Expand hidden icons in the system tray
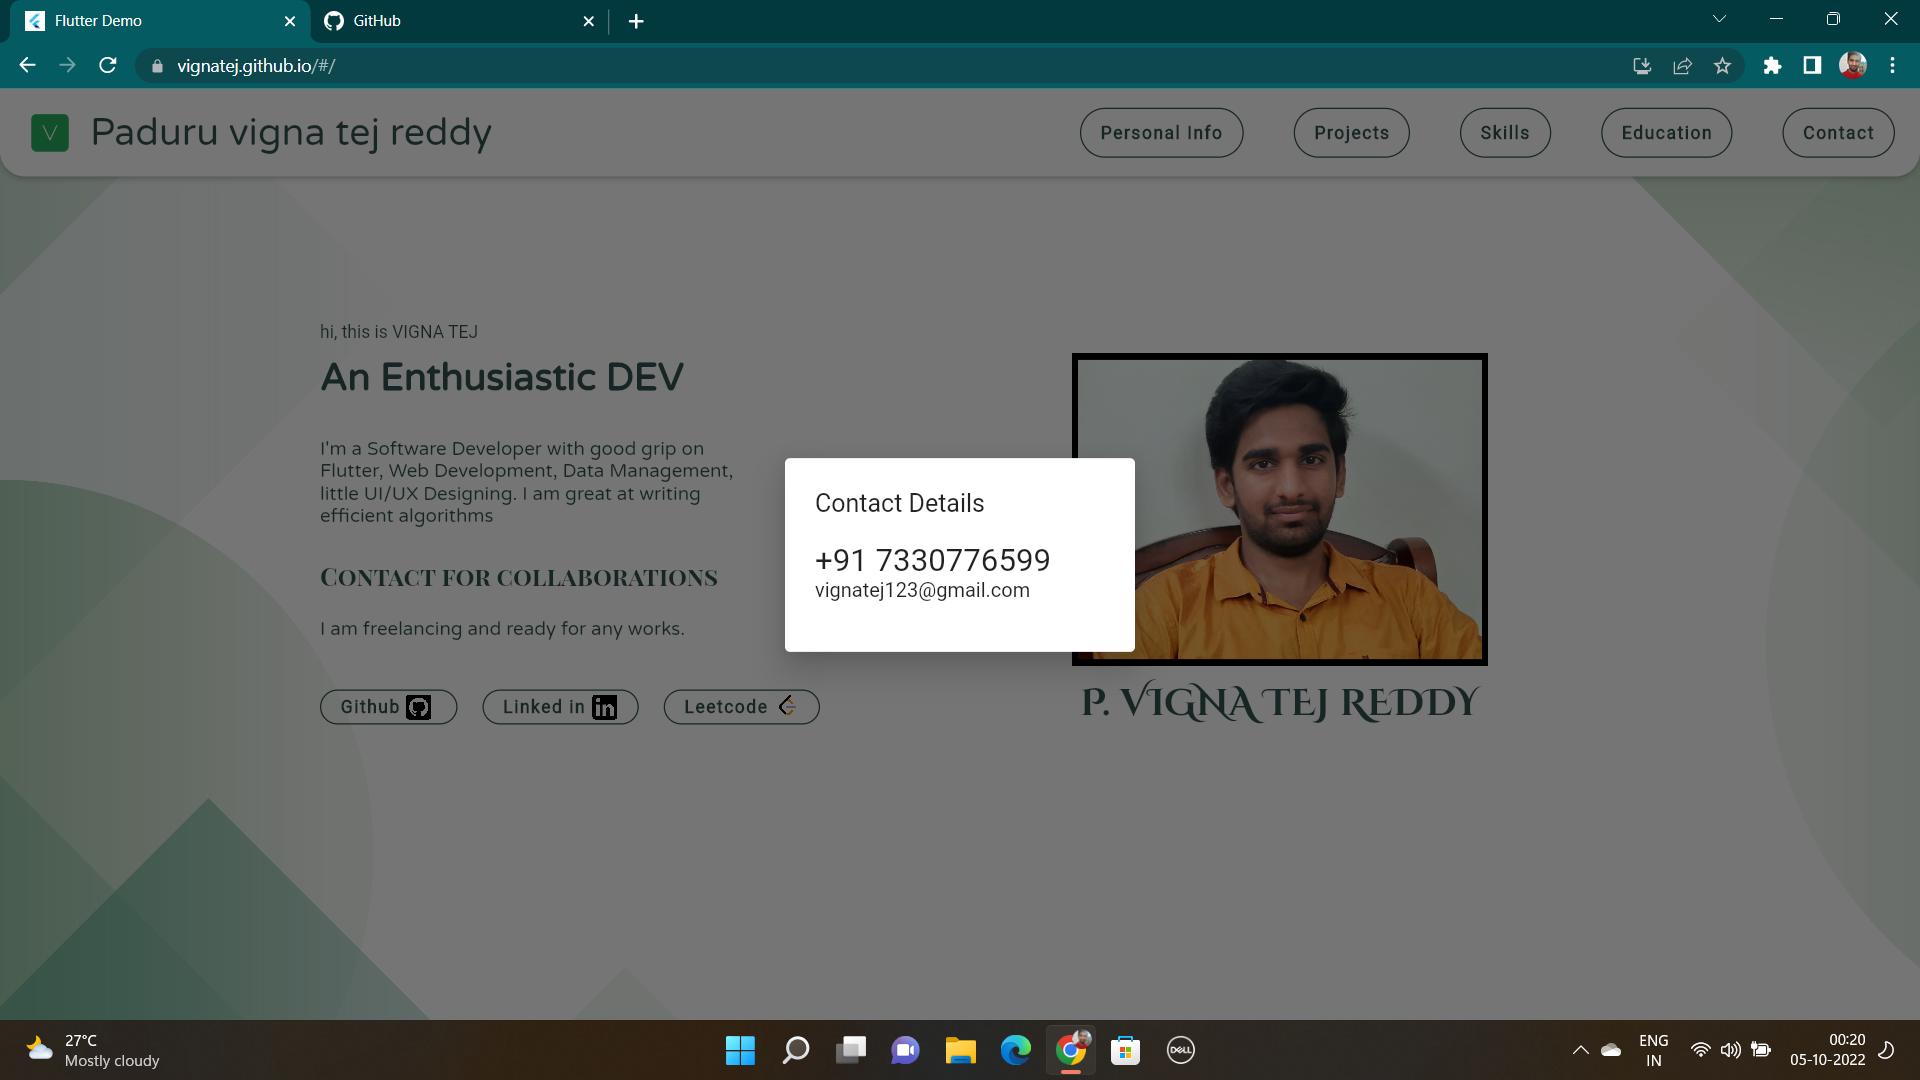 (1581, 1050)
